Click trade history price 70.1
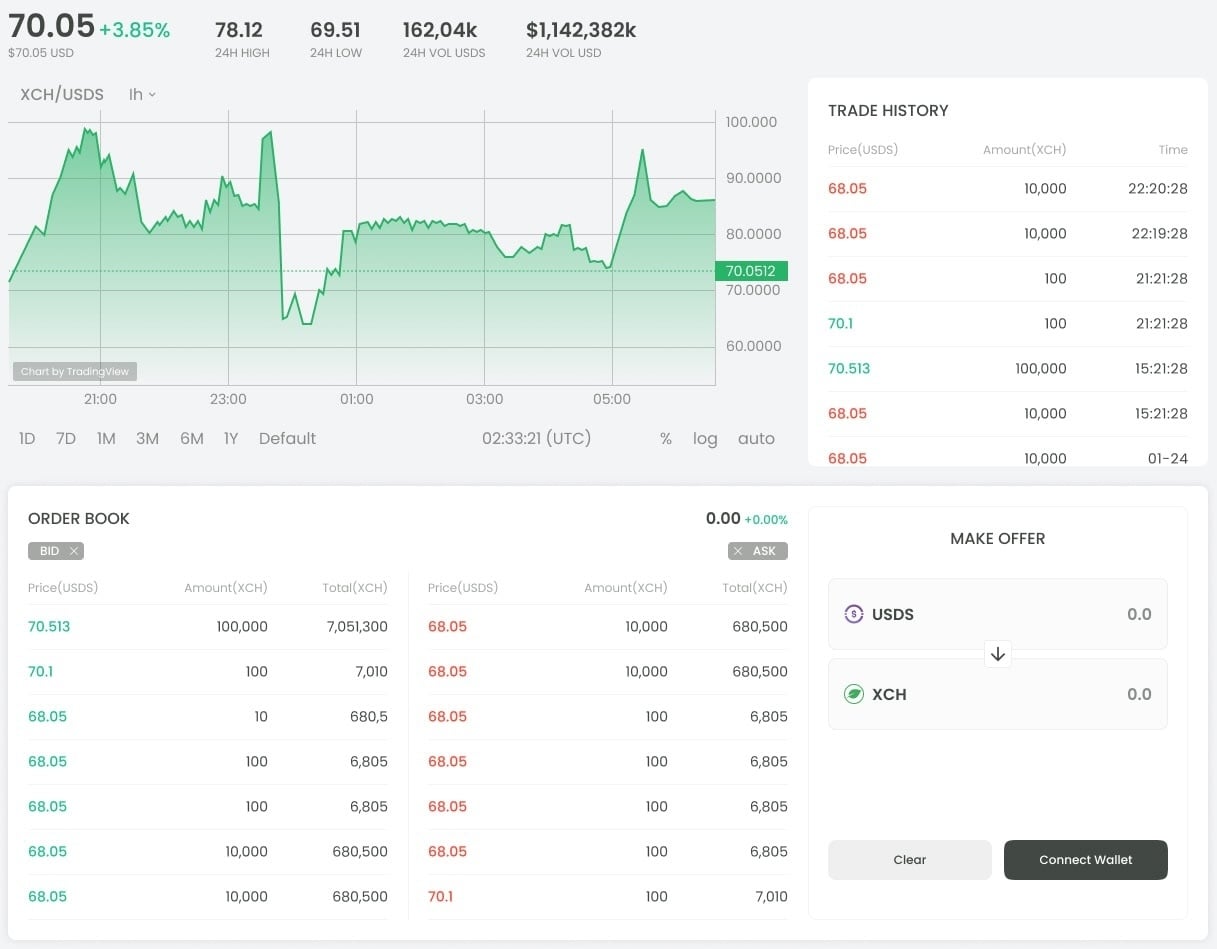The height and width of the screenshot is (949, 1217). 840,323
